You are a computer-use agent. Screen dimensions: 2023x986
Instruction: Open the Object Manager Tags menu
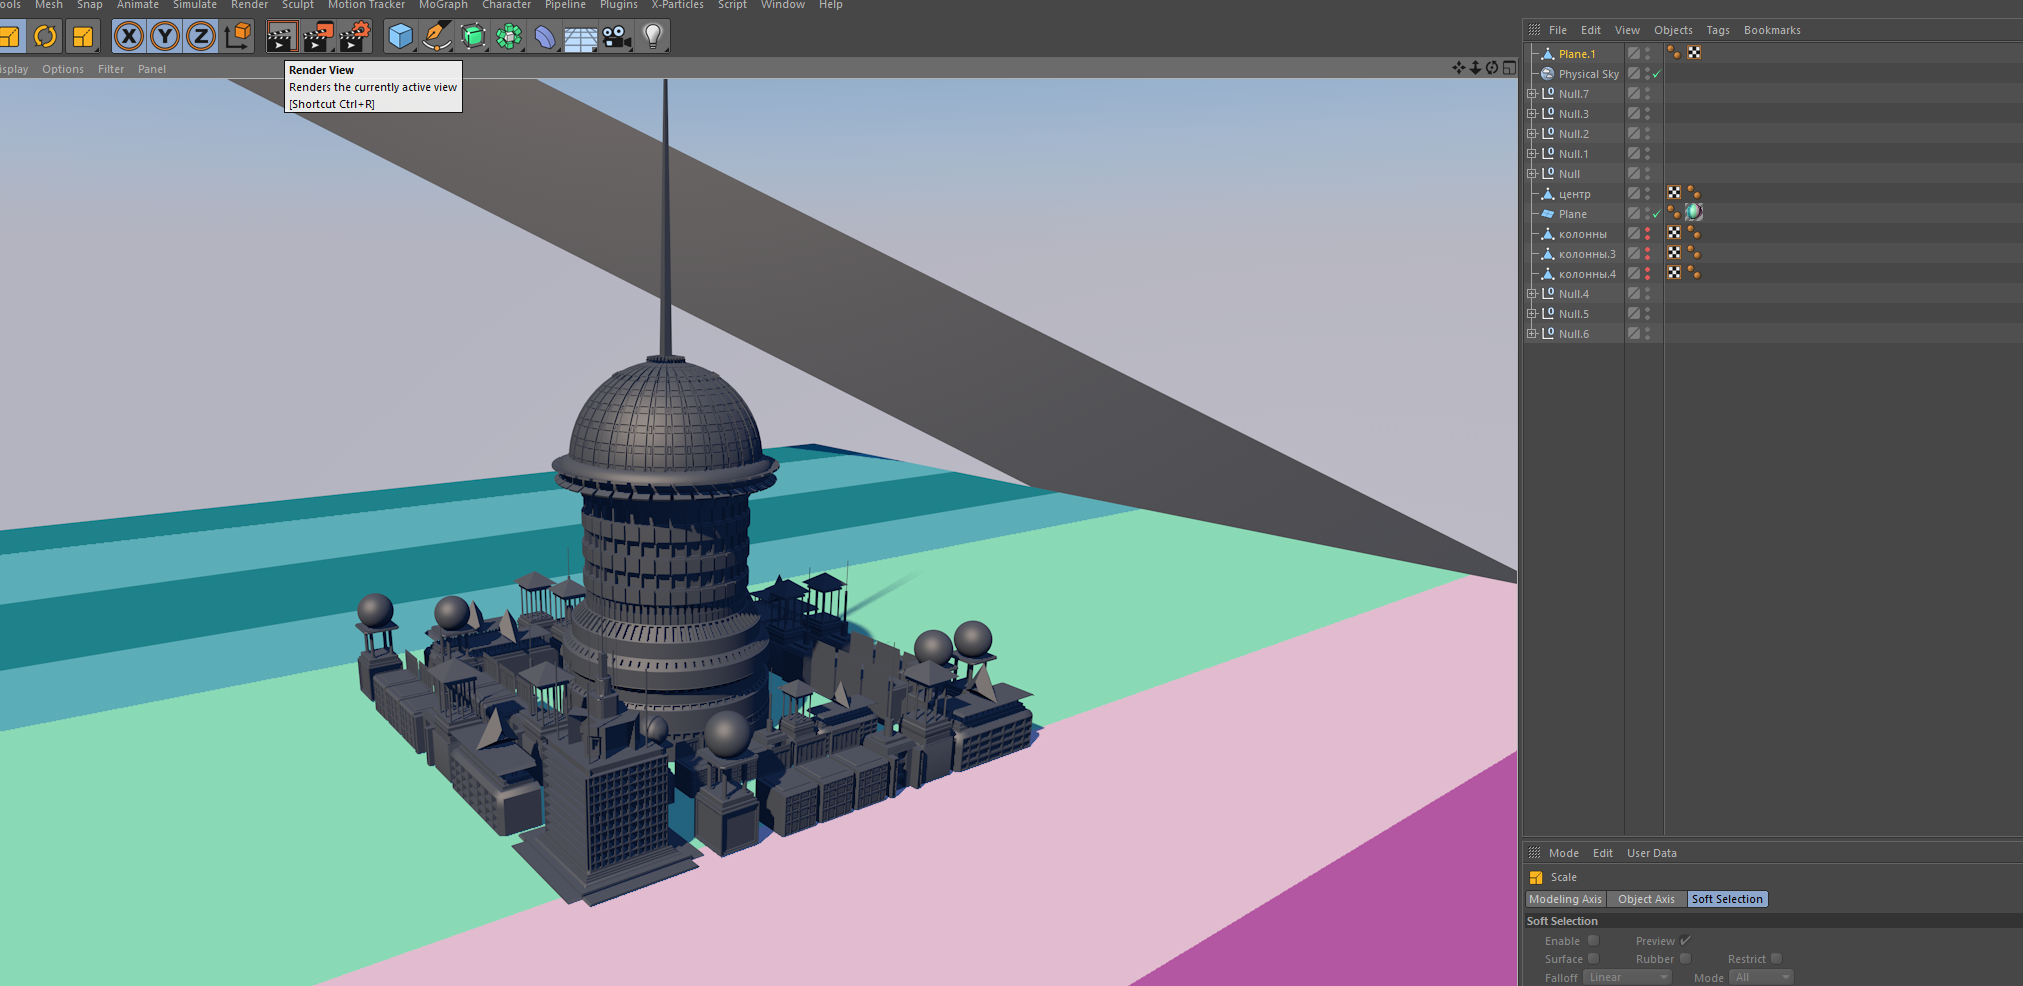pyautogui.click(x=1718, y=30)
